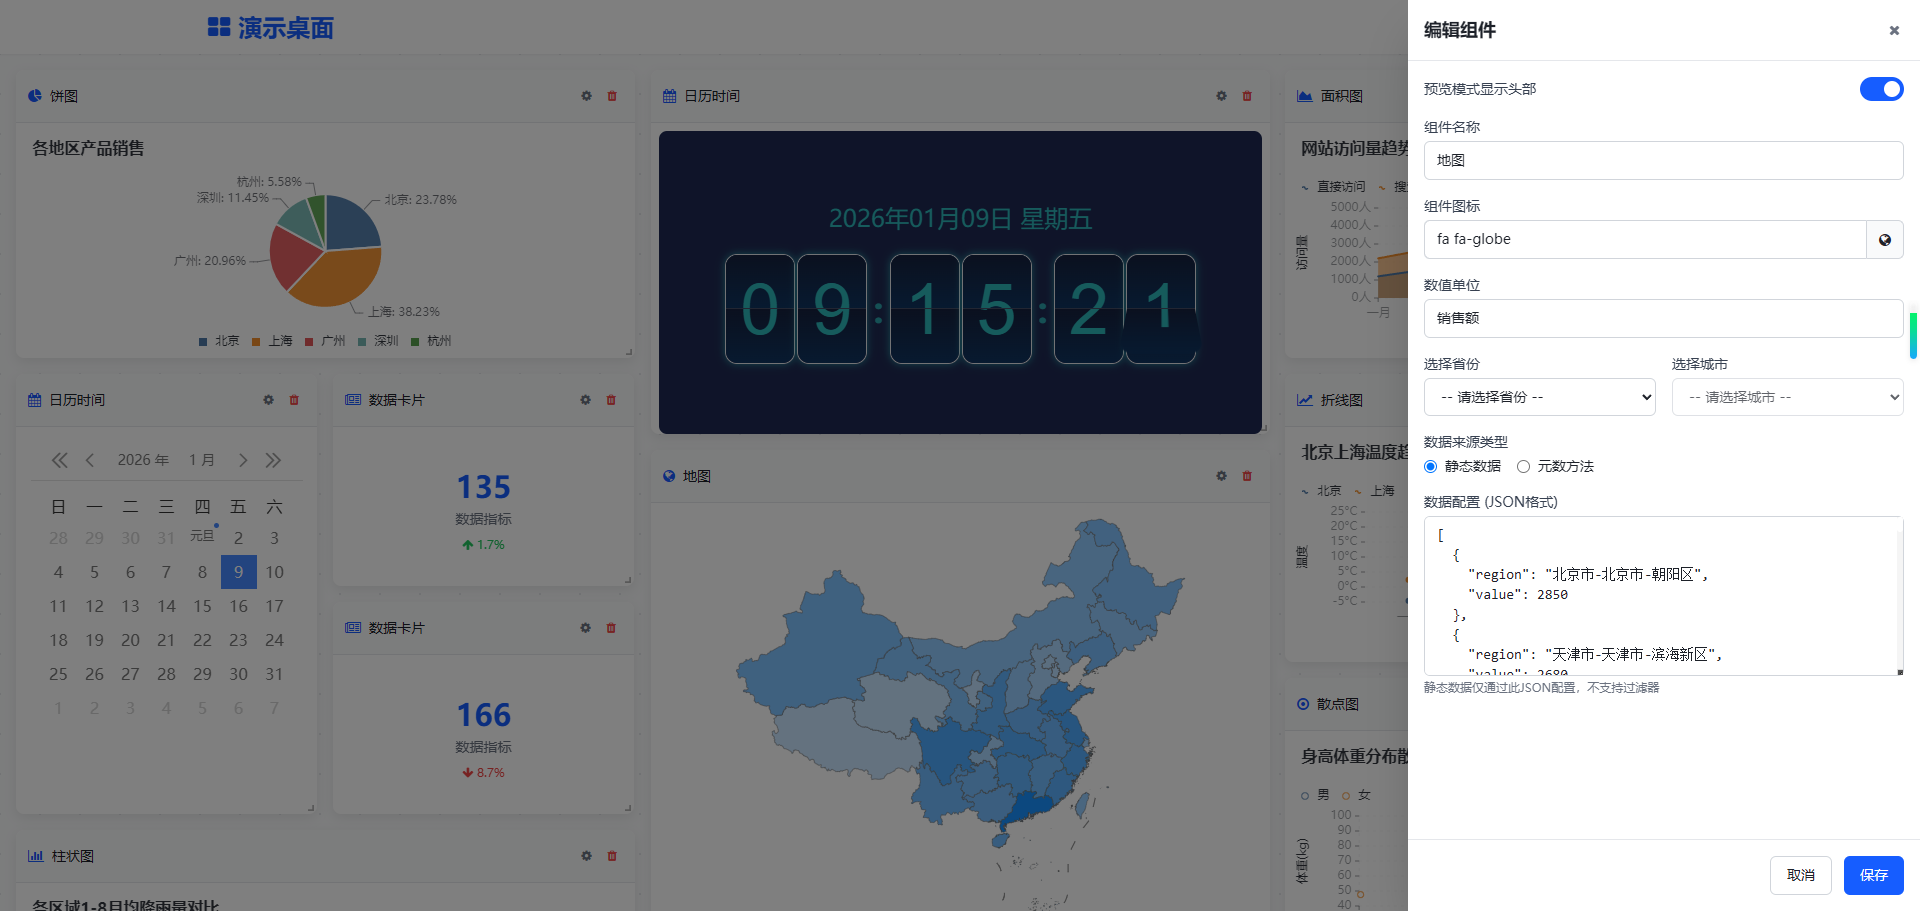The width and height of the screenshot is (1920, 911).
Task: Open the 选择省份 dropdown
Action: pyautogui.click(x=1539, y=396)
